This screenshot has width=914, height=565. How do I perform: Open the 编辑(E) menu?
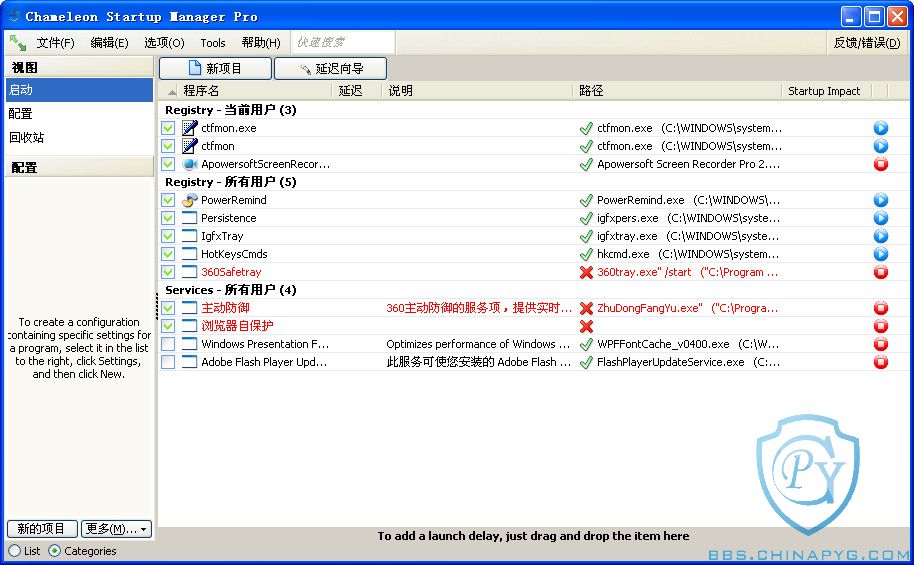[x=109, y=43]
